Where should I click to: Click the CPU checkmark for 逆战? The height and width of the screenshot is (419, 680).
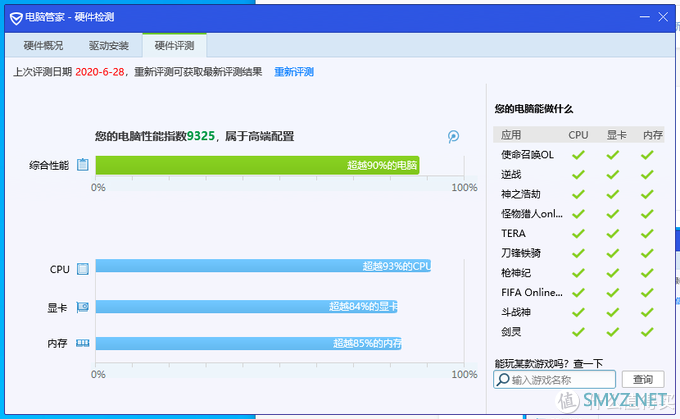(578, 174)
